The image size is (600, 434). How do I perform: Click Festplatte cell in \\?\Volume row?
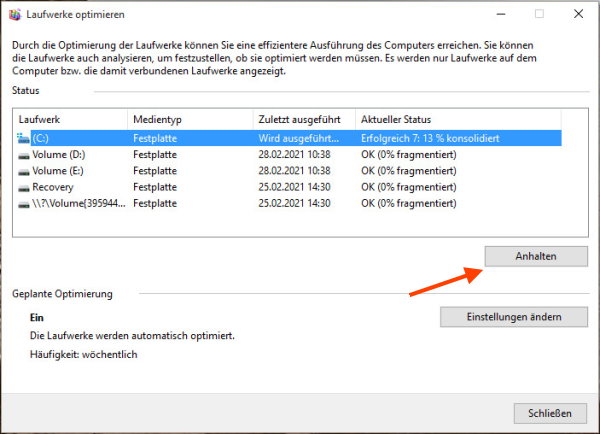pyautogui.click(x=155, y=203)
